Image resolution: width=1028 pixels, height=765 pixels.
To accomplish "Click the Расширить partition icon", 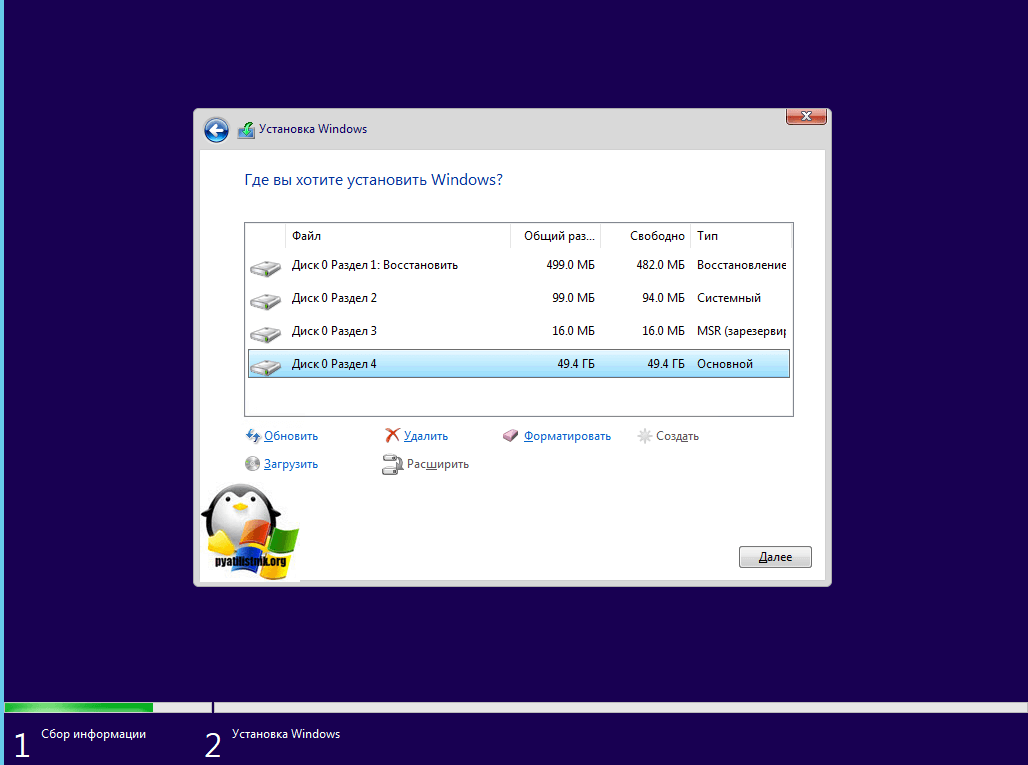I will coord(392,464).
